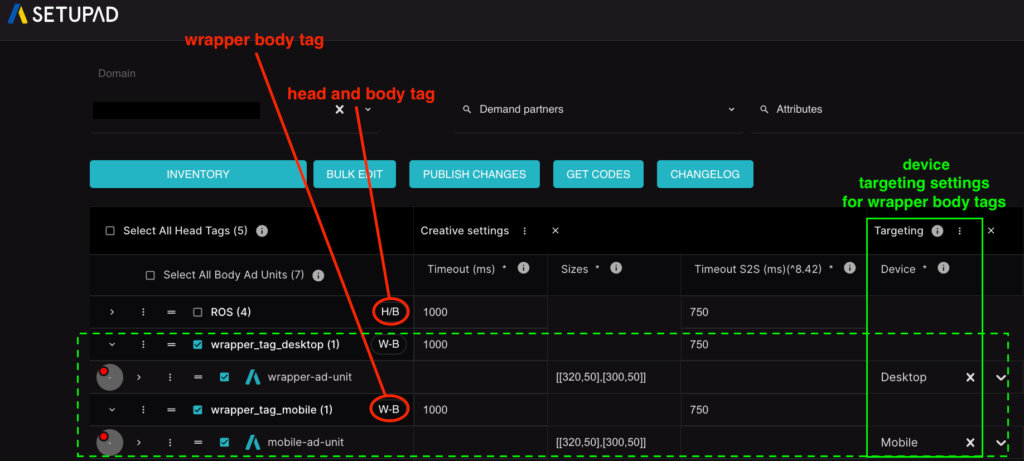Viewport: 1024px width, 461px height.
Task: Click the Setupad logo
Action: tap(63, 13)
